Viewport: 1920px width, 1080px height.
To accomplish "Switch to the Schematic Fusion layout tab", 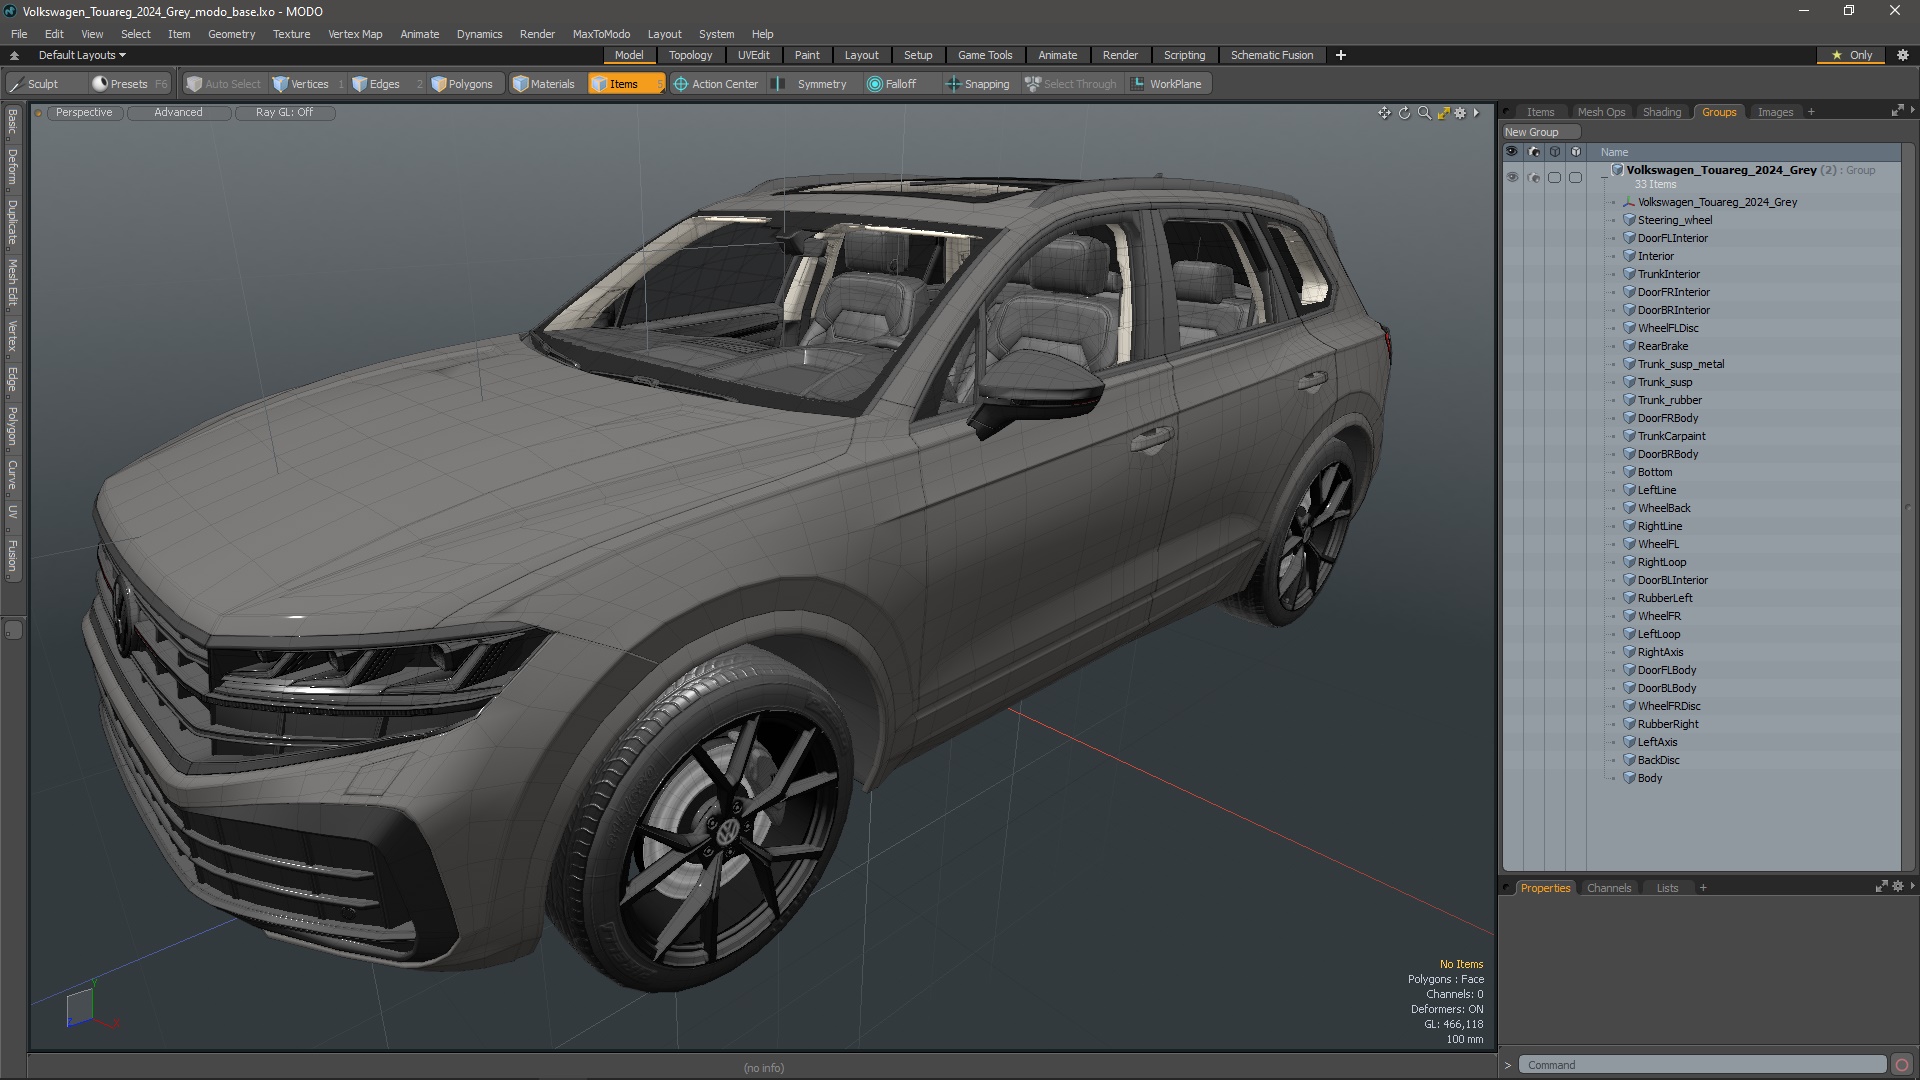I will pos(1272,55).
